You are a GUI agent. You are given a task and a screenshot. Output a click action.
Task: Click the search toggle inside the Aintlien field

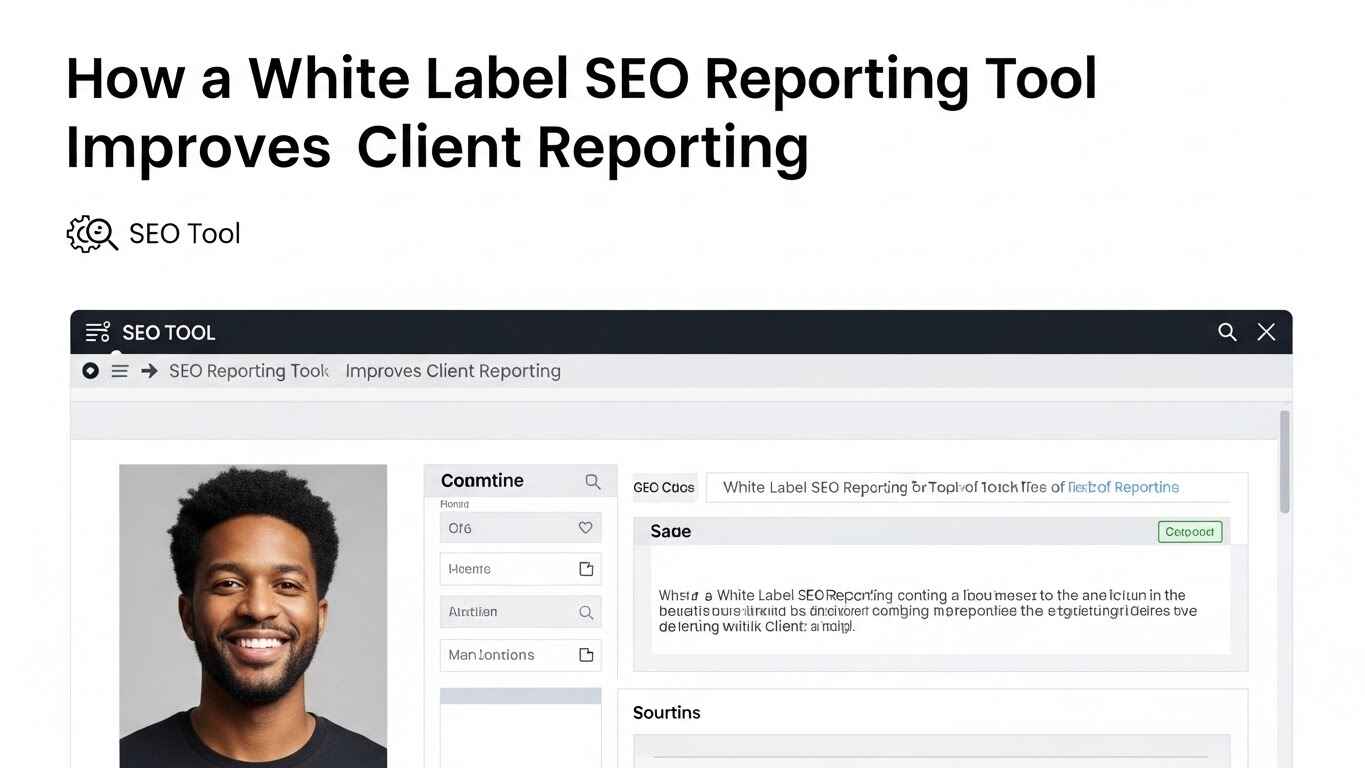click(586, 611)
